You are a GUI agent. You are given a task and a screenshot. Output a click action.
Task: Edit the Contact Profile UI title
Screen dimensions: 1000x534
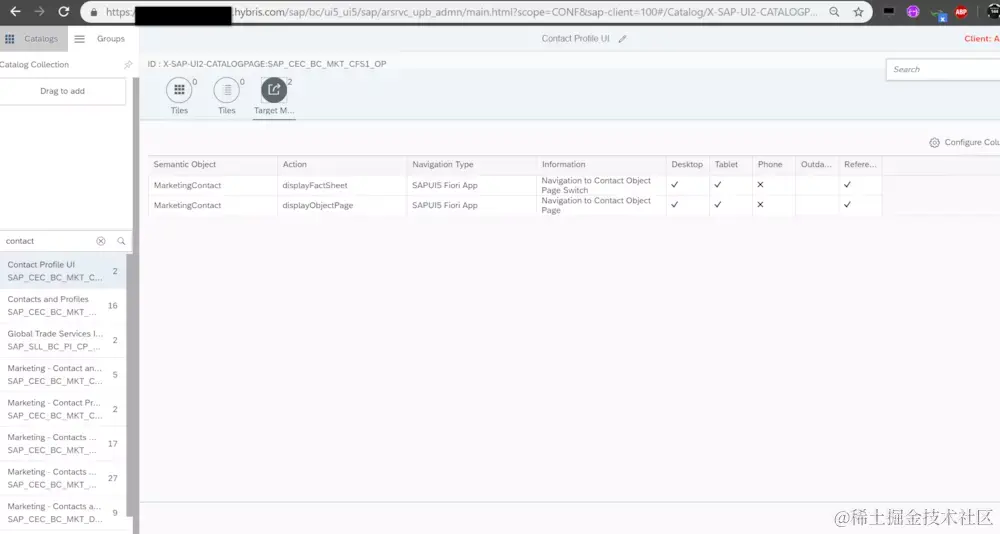click(622, 39)
